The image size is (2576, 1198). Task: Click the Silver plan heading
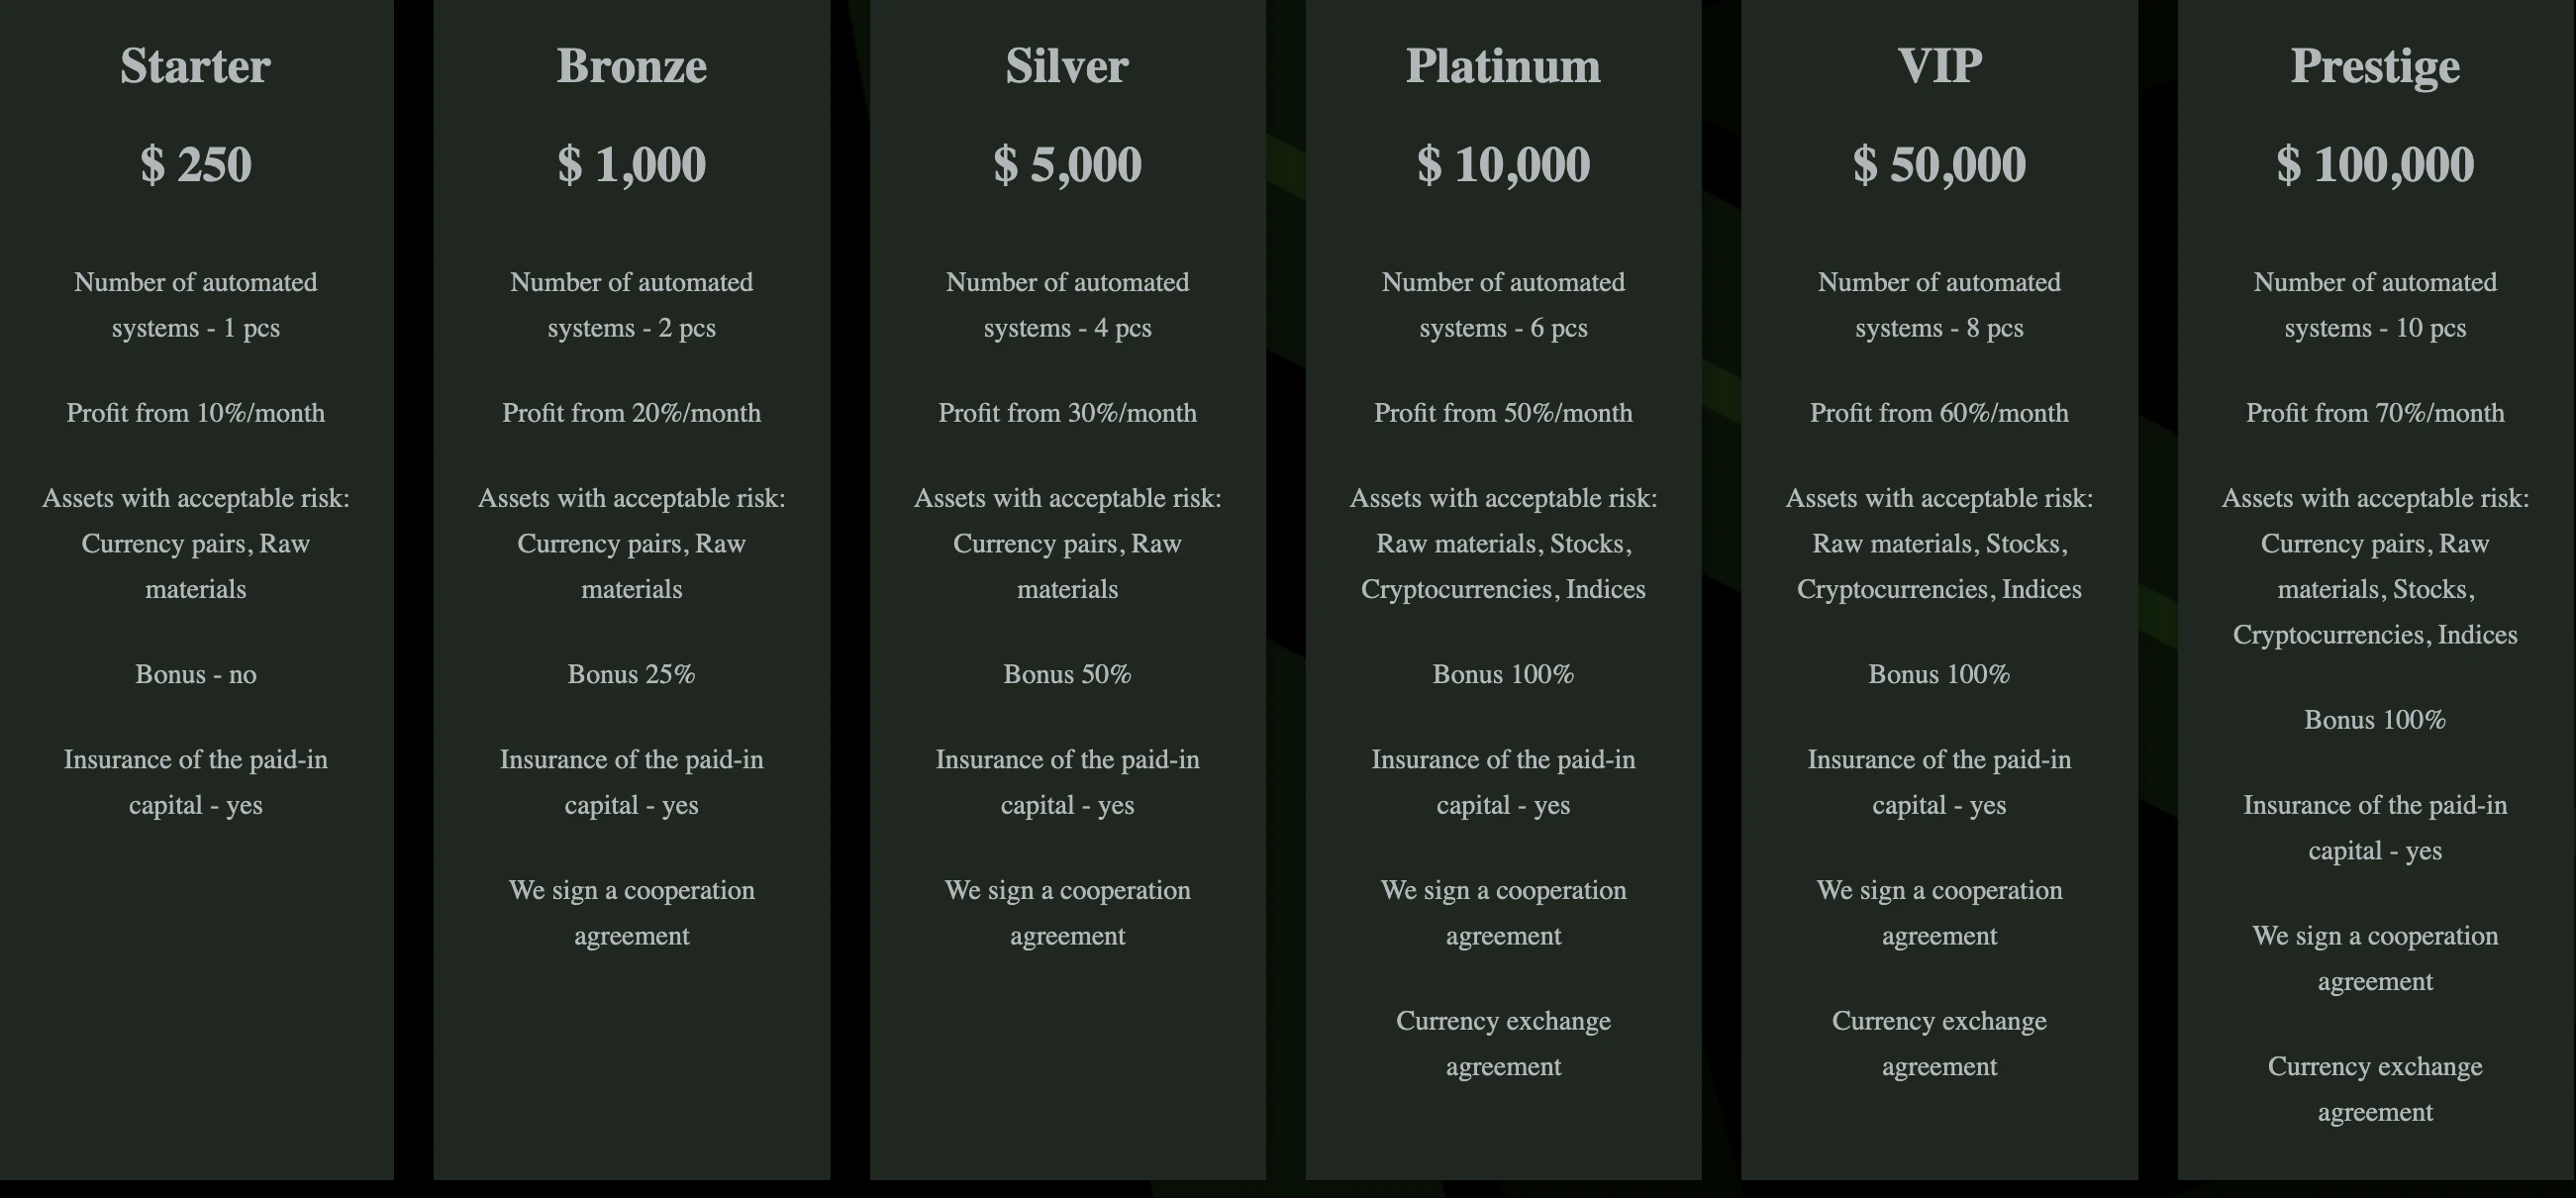1067,66
